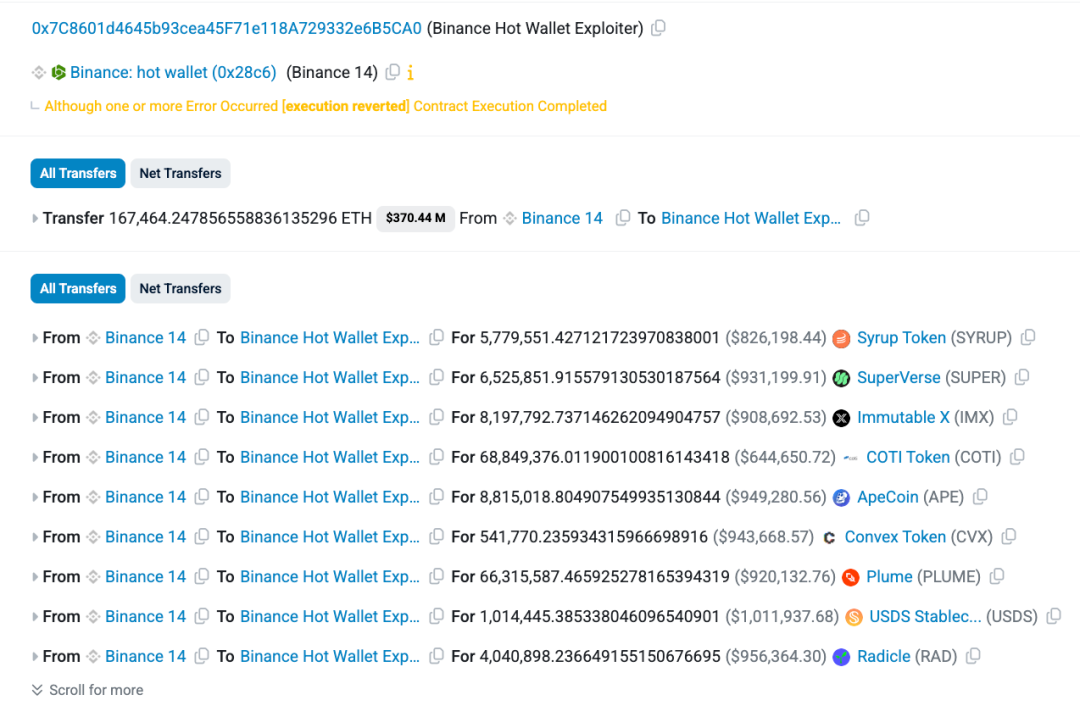Open the Convex Token link
Viewport: 1080px width, 717px height.
[895, 537]
